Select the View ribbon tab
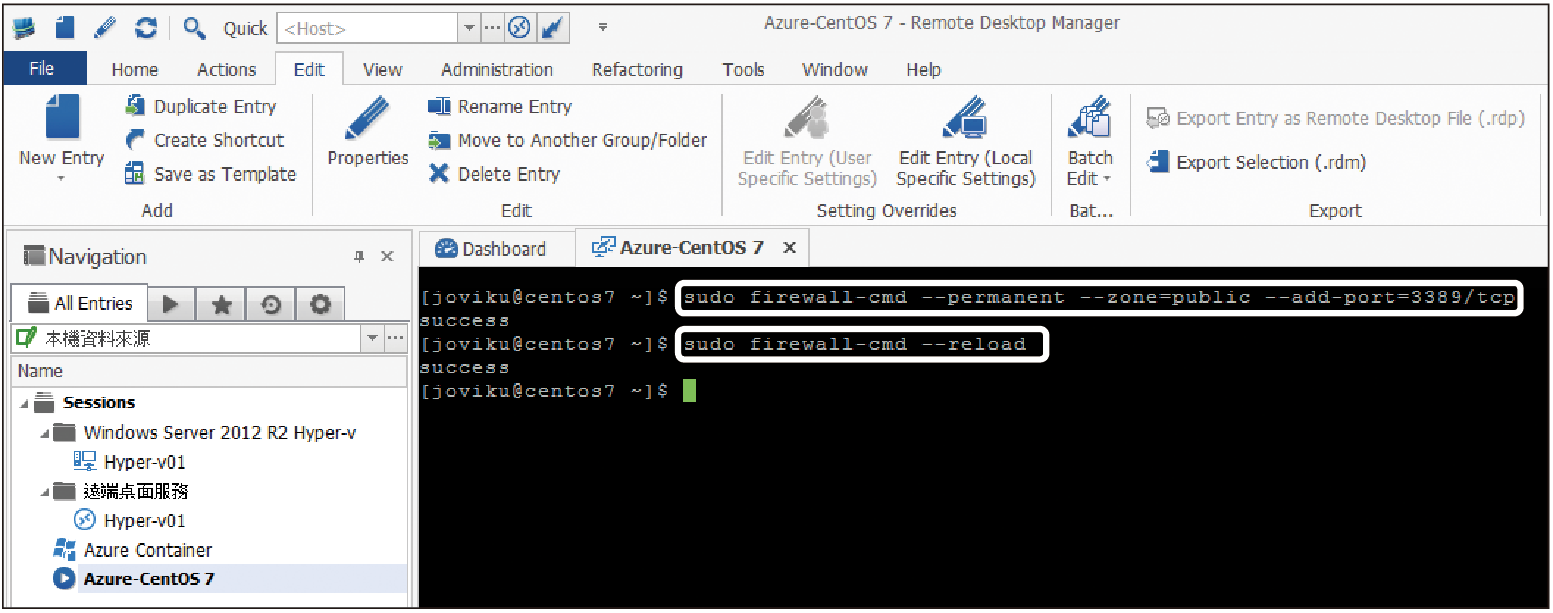This screenshot has height=613, width=1553. click(x=382, y=69)
